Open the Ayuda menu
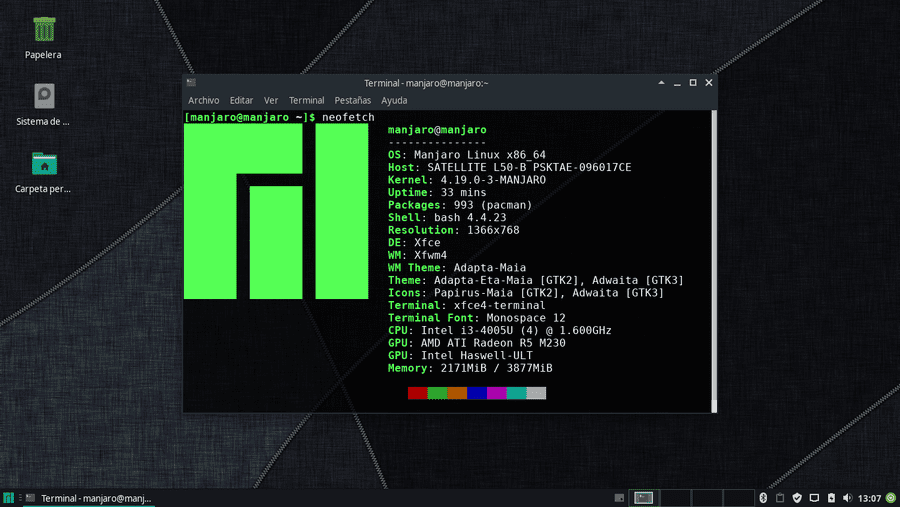The image size is (900, 507). 394,100
